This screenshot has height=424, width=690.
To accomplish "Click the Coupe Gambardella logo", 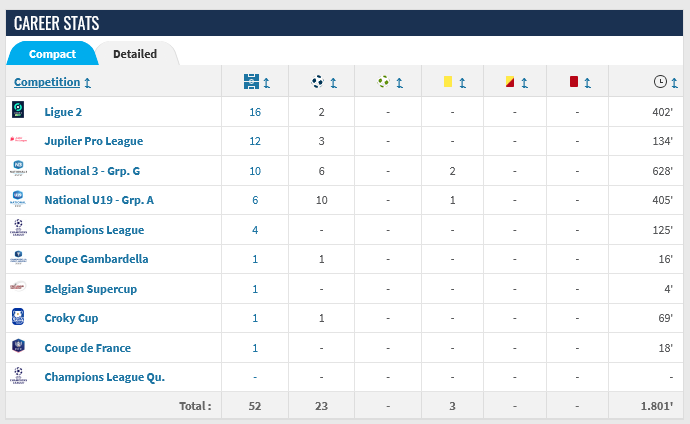I will [18, 259].
